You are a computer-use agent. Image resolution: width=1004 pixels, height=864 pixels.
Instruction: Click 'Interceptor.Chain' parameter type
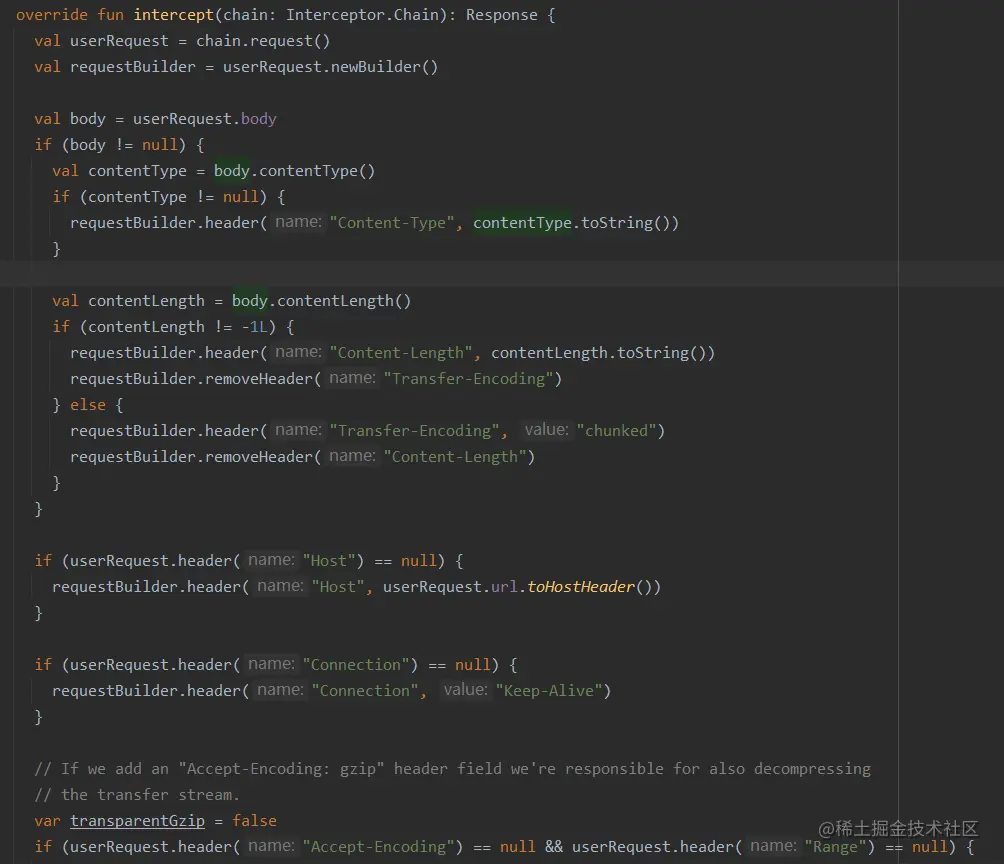[366, 15]
